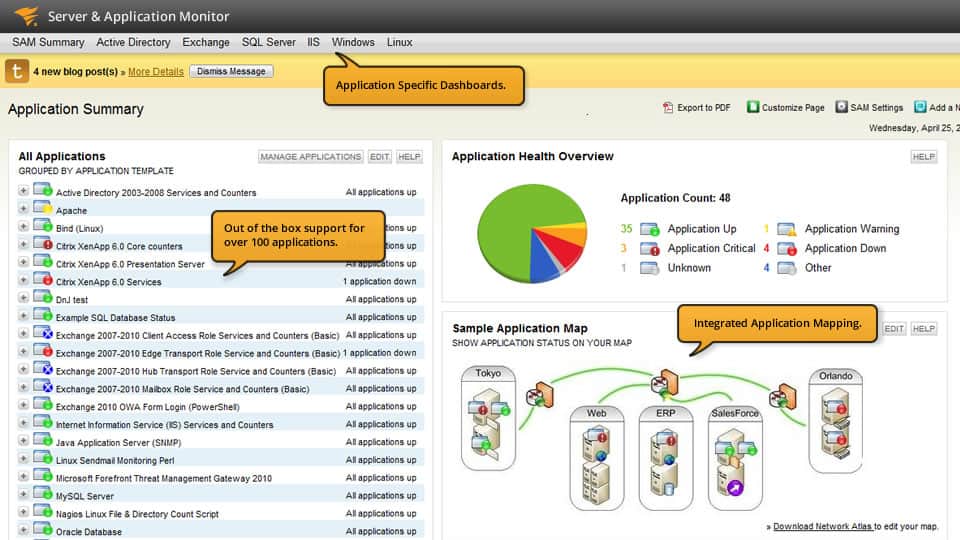Follow the More Details link
The width and height of the screenshot is (960, 540).
click(156, 72)
